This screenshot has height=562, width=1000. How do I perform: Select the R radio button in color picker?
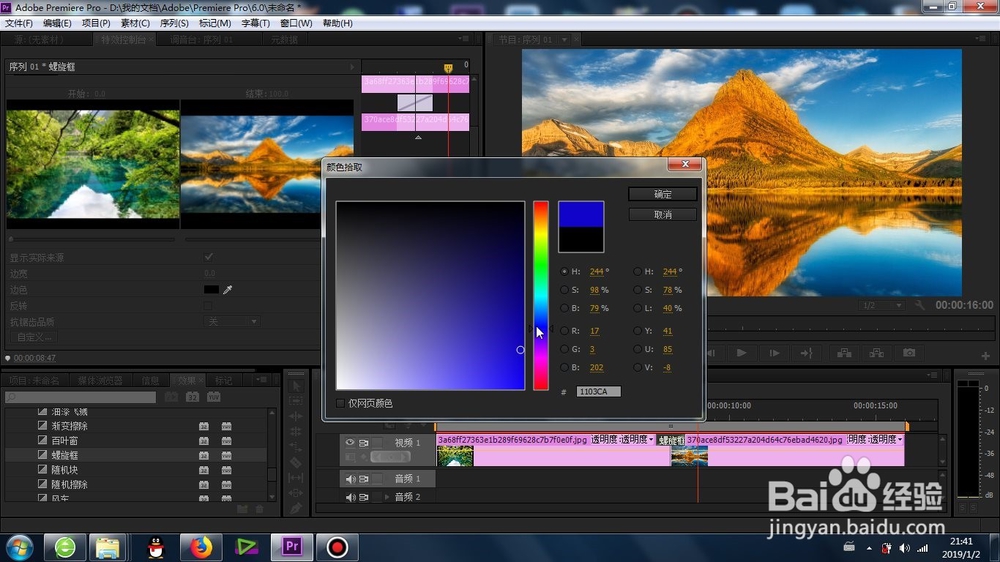click(x=564, y=330)
